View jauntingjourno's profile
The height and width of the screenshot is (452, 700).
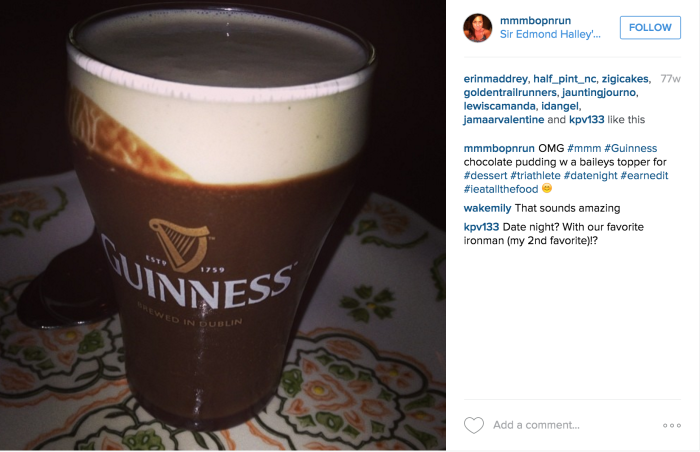click(599, 92)
